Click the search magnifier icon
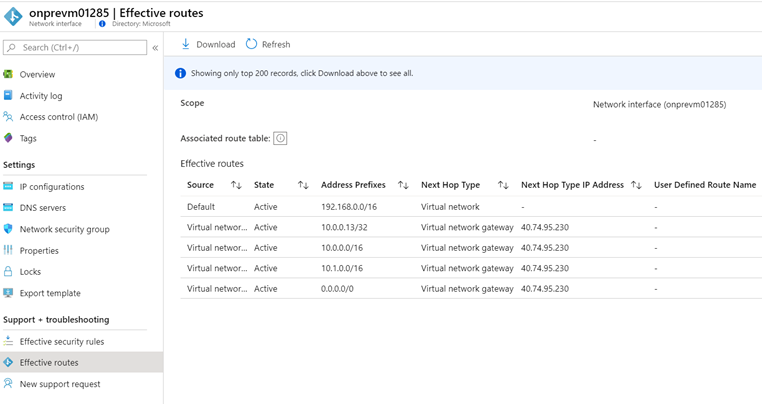The height and width of the screenshot is (404, 762). (x=12, y=48)
